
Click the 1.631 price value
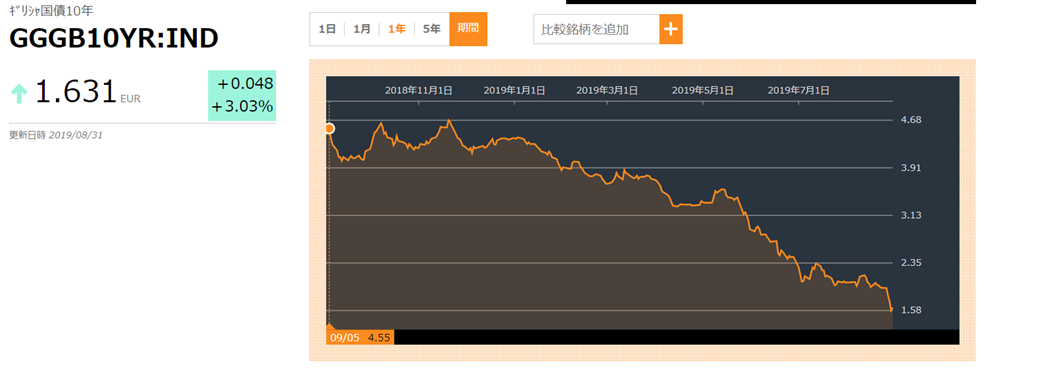[75, 92]
